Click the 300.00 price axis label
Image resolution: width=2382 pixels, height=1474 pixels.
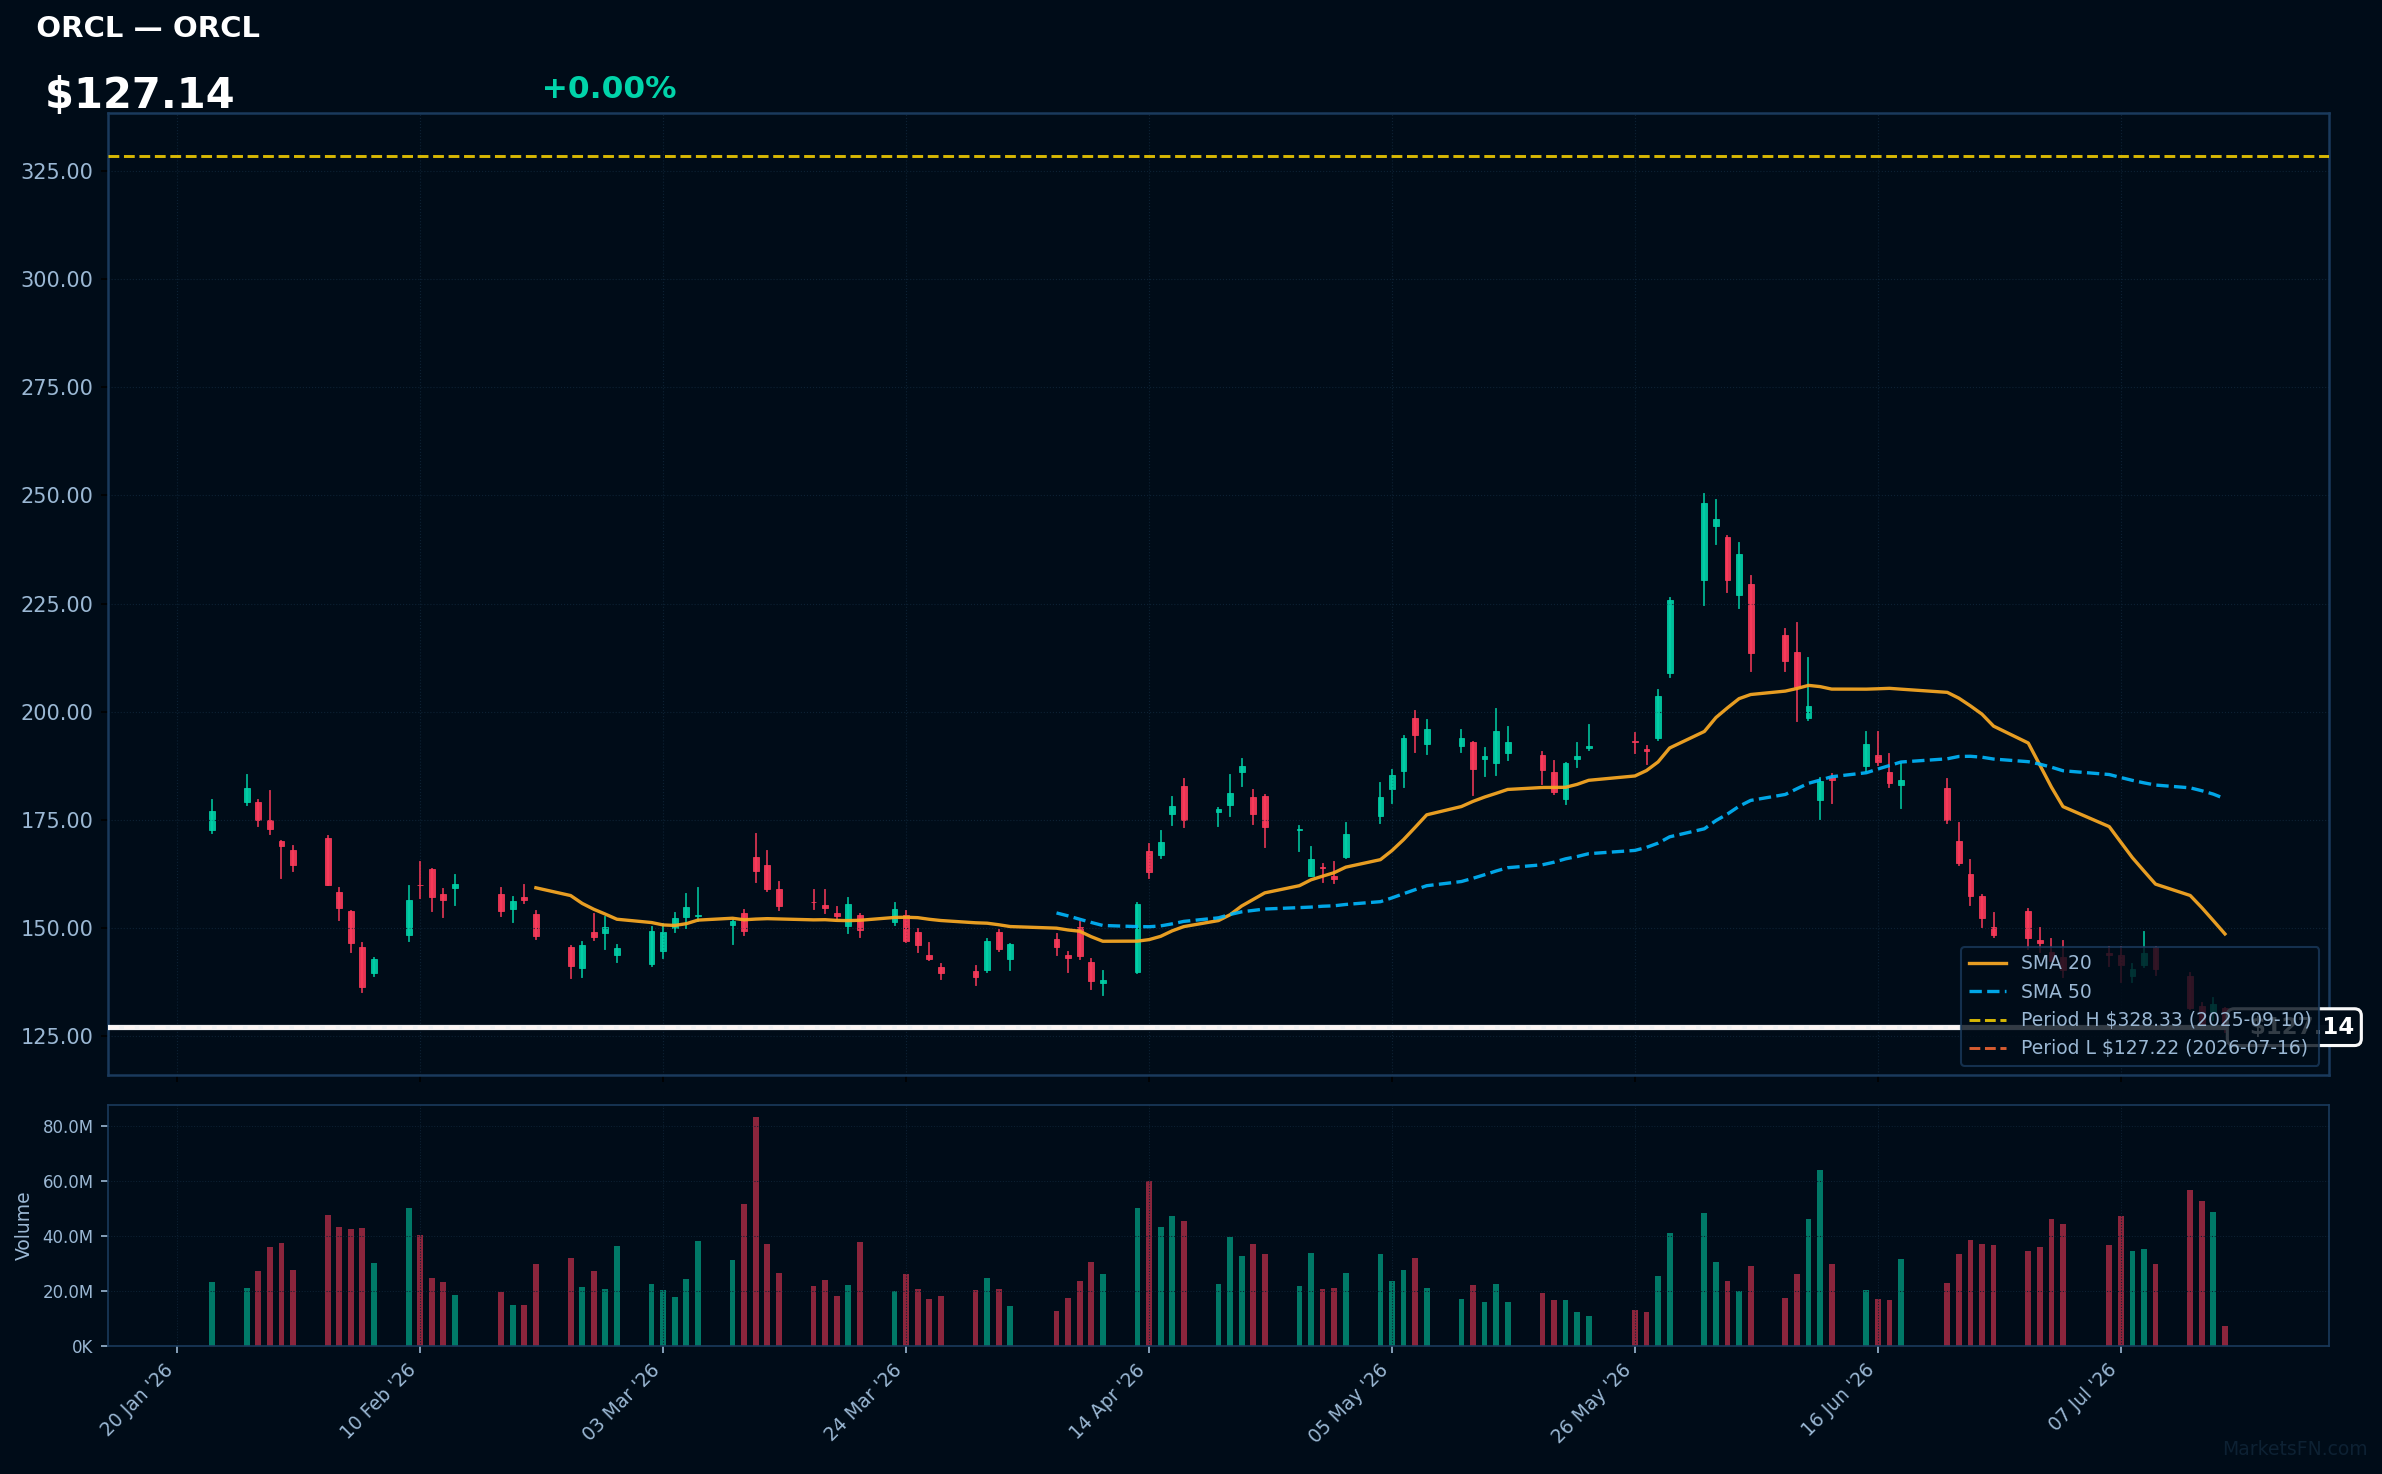pyautogui.click(x=57, y=279)
